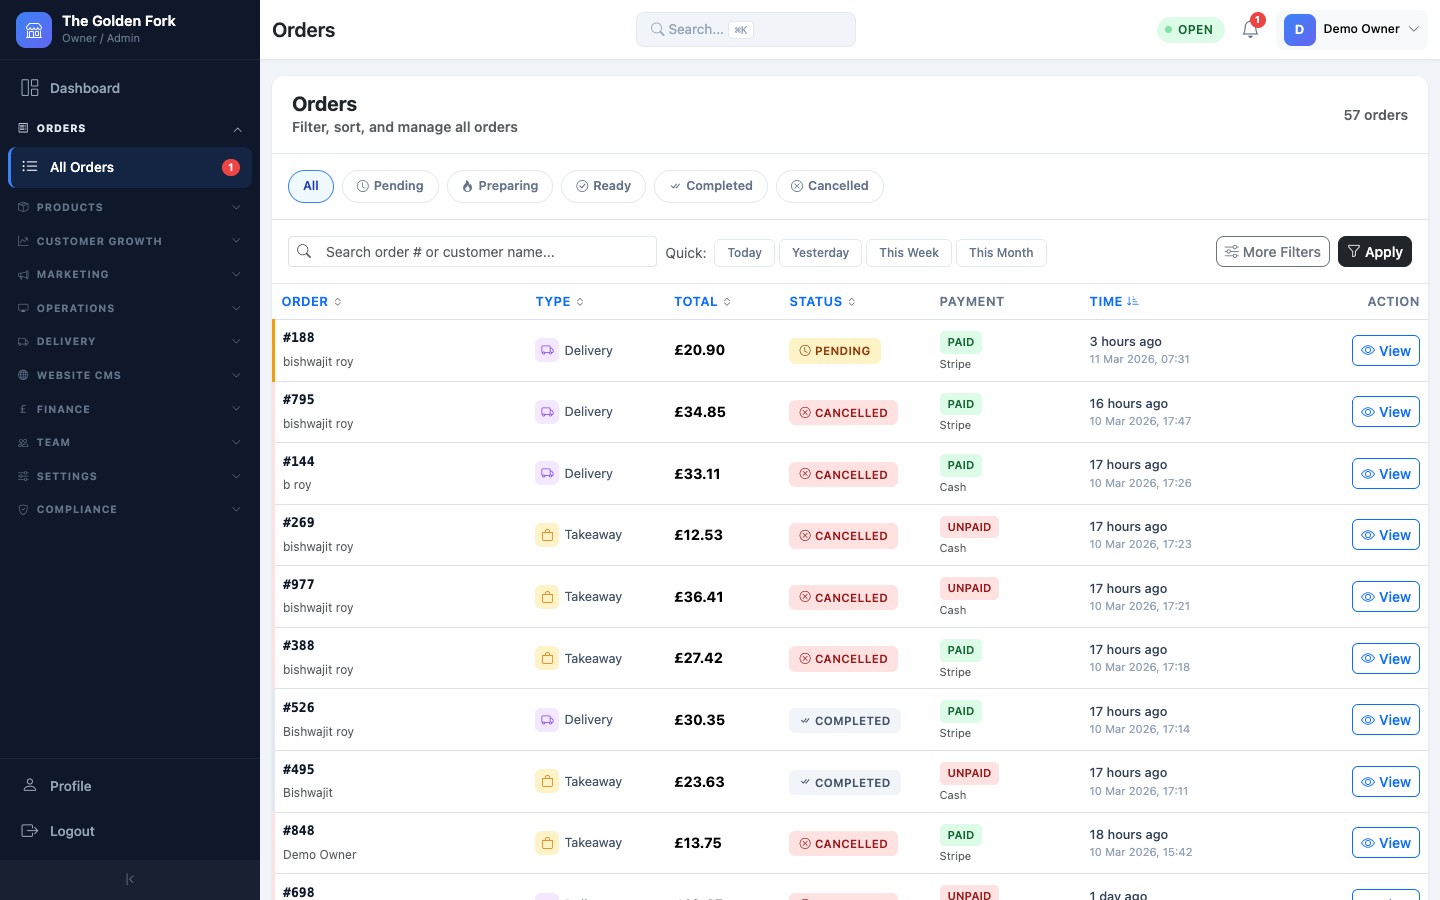View details of order #188
The height and width of the screenshot is (900, 1440).
pos(1386,351)
